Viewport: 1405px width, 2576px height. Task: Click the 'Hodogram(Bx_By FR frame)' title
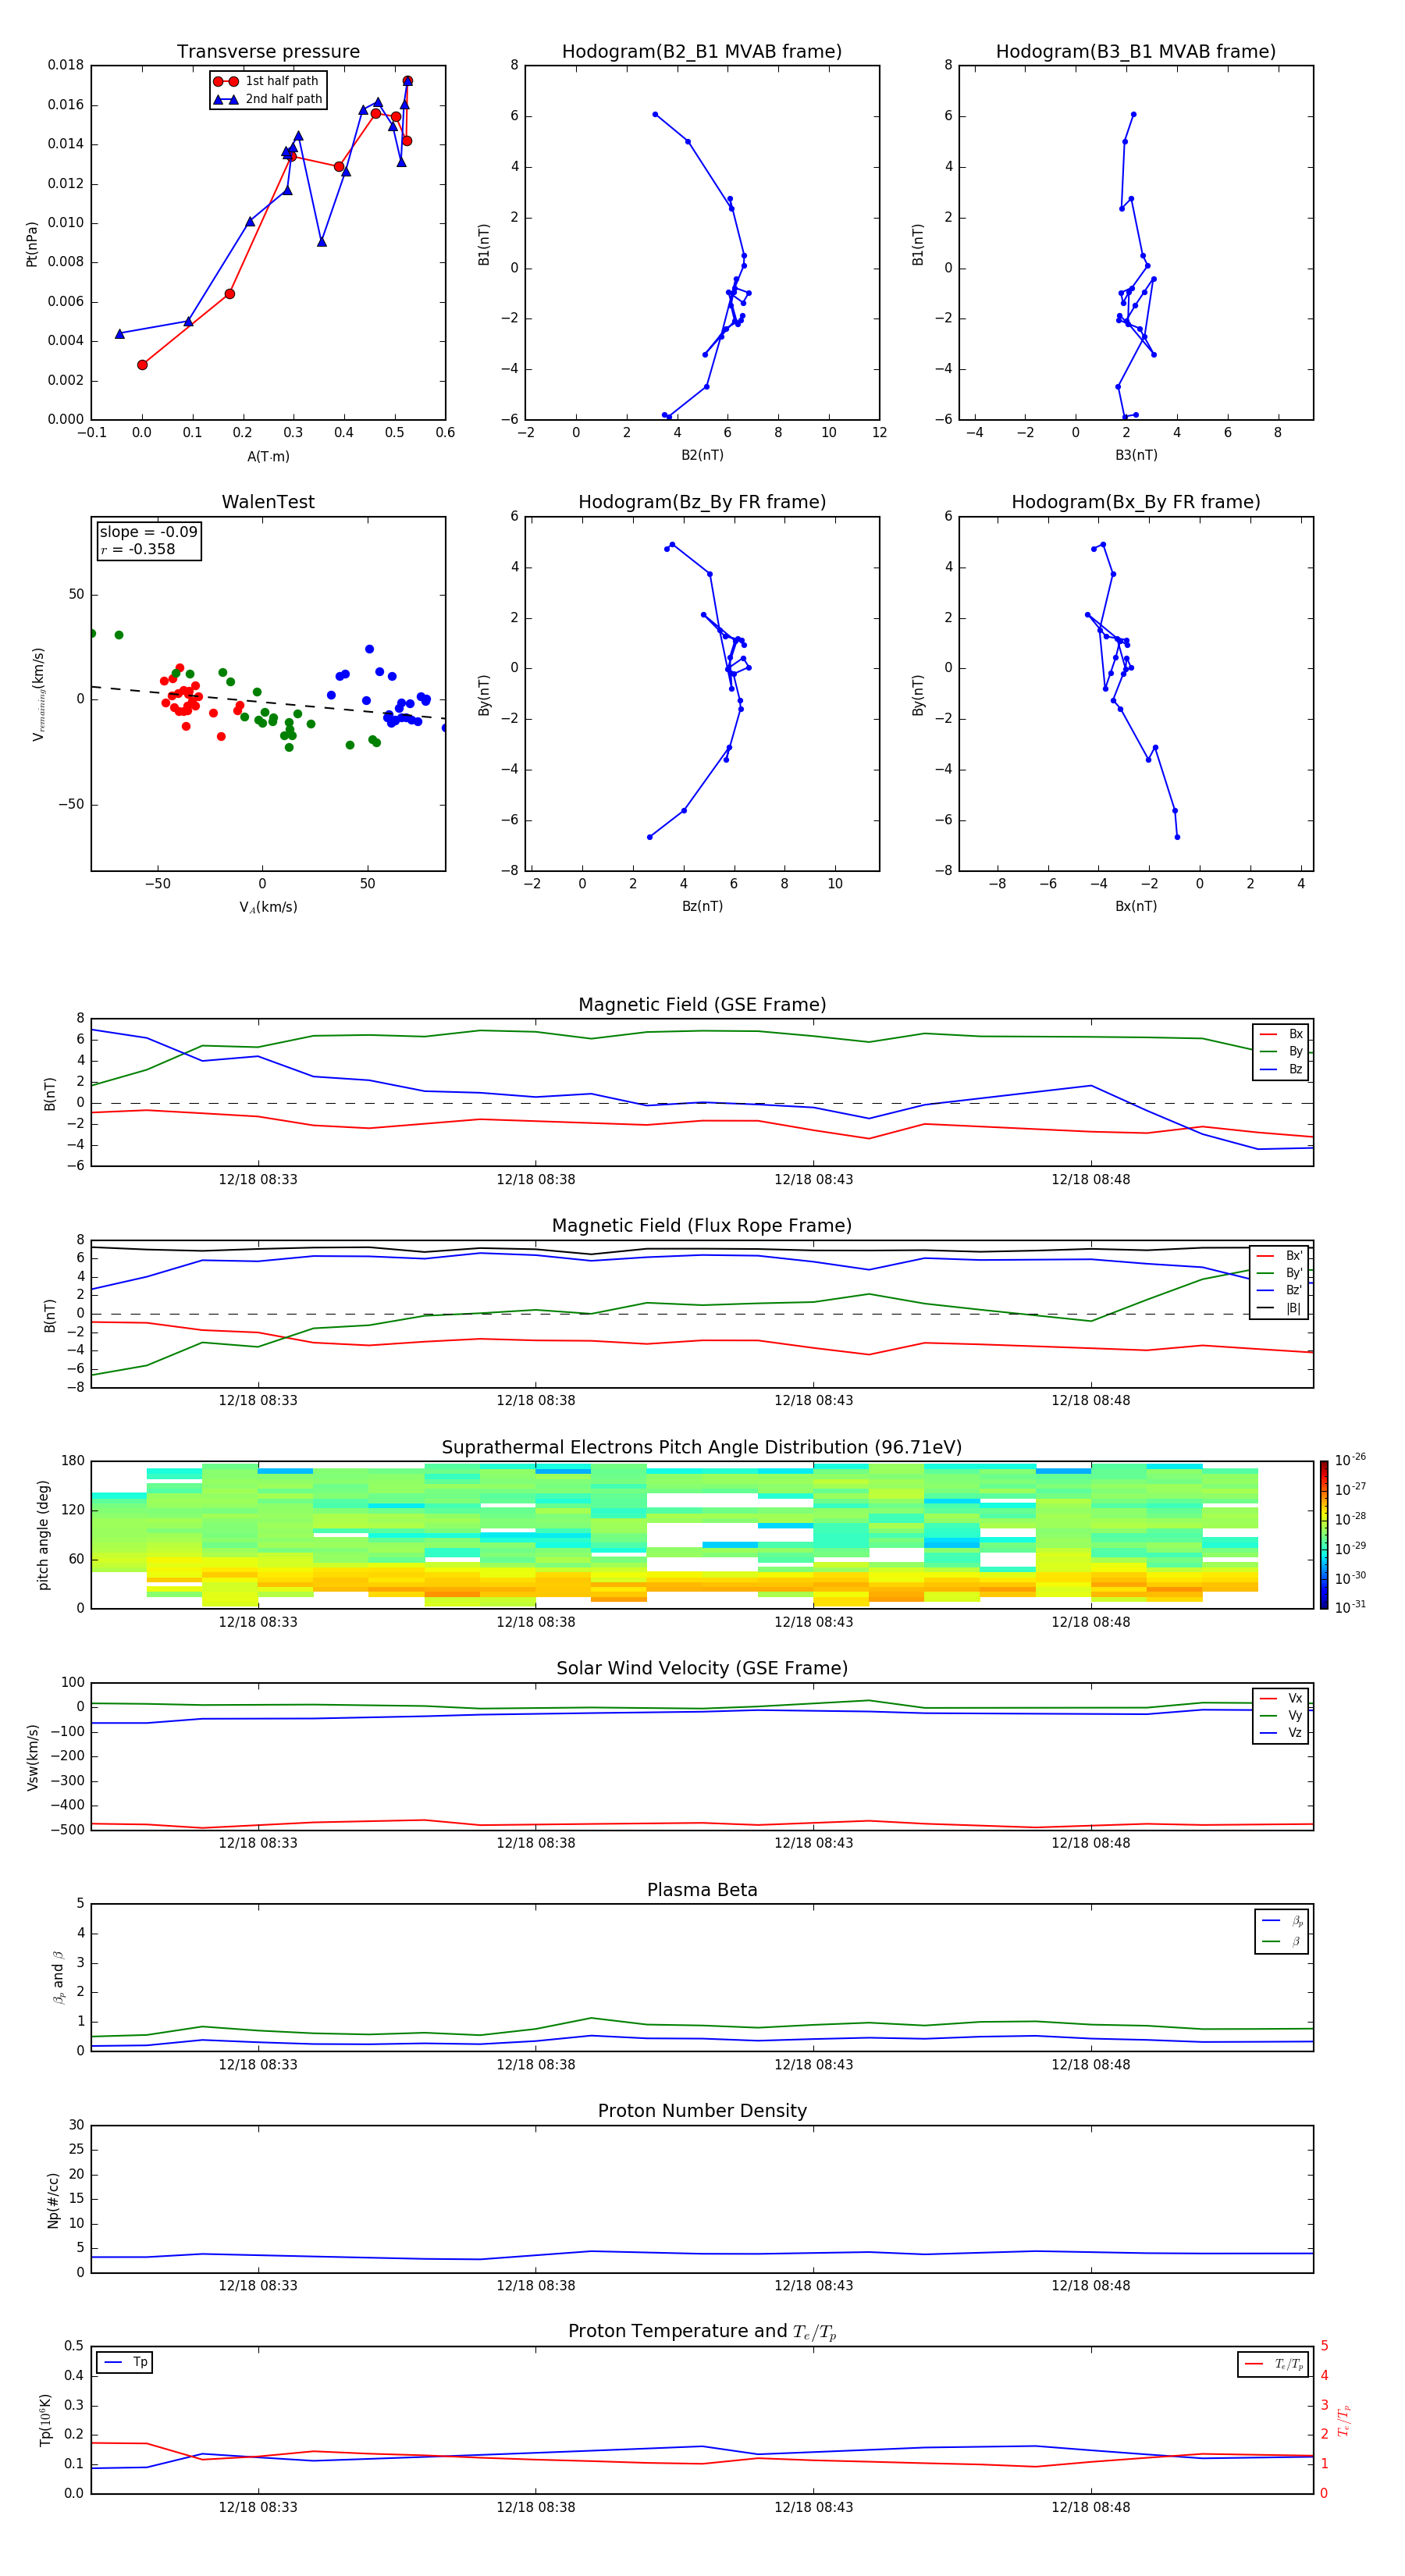(1136, 502)
